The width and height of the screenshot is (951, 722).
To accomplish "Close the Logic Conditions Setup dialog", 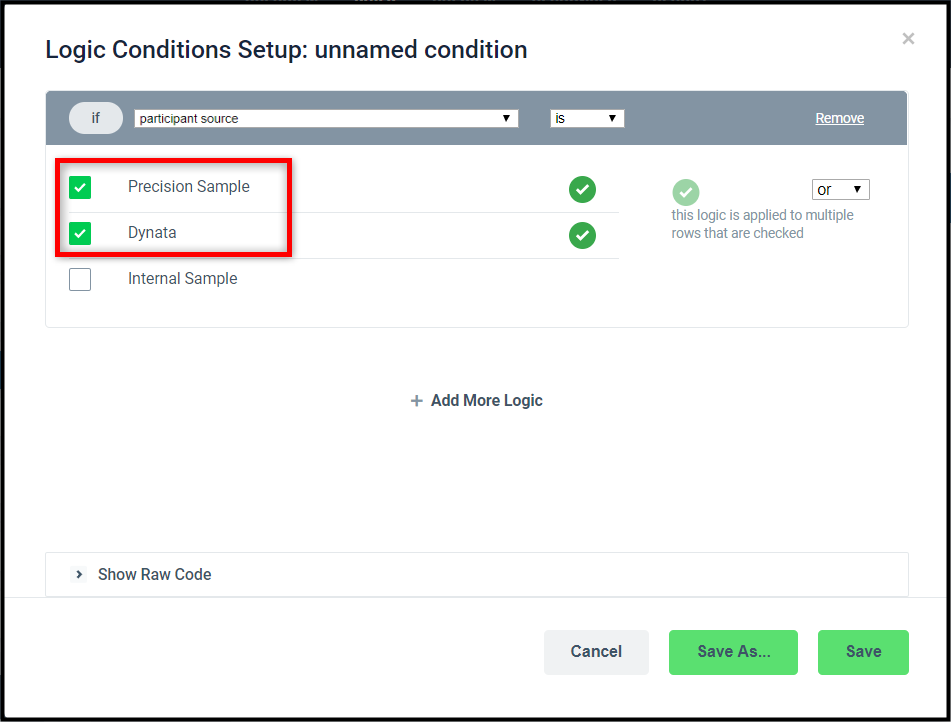I will click(x=908, y=39).
